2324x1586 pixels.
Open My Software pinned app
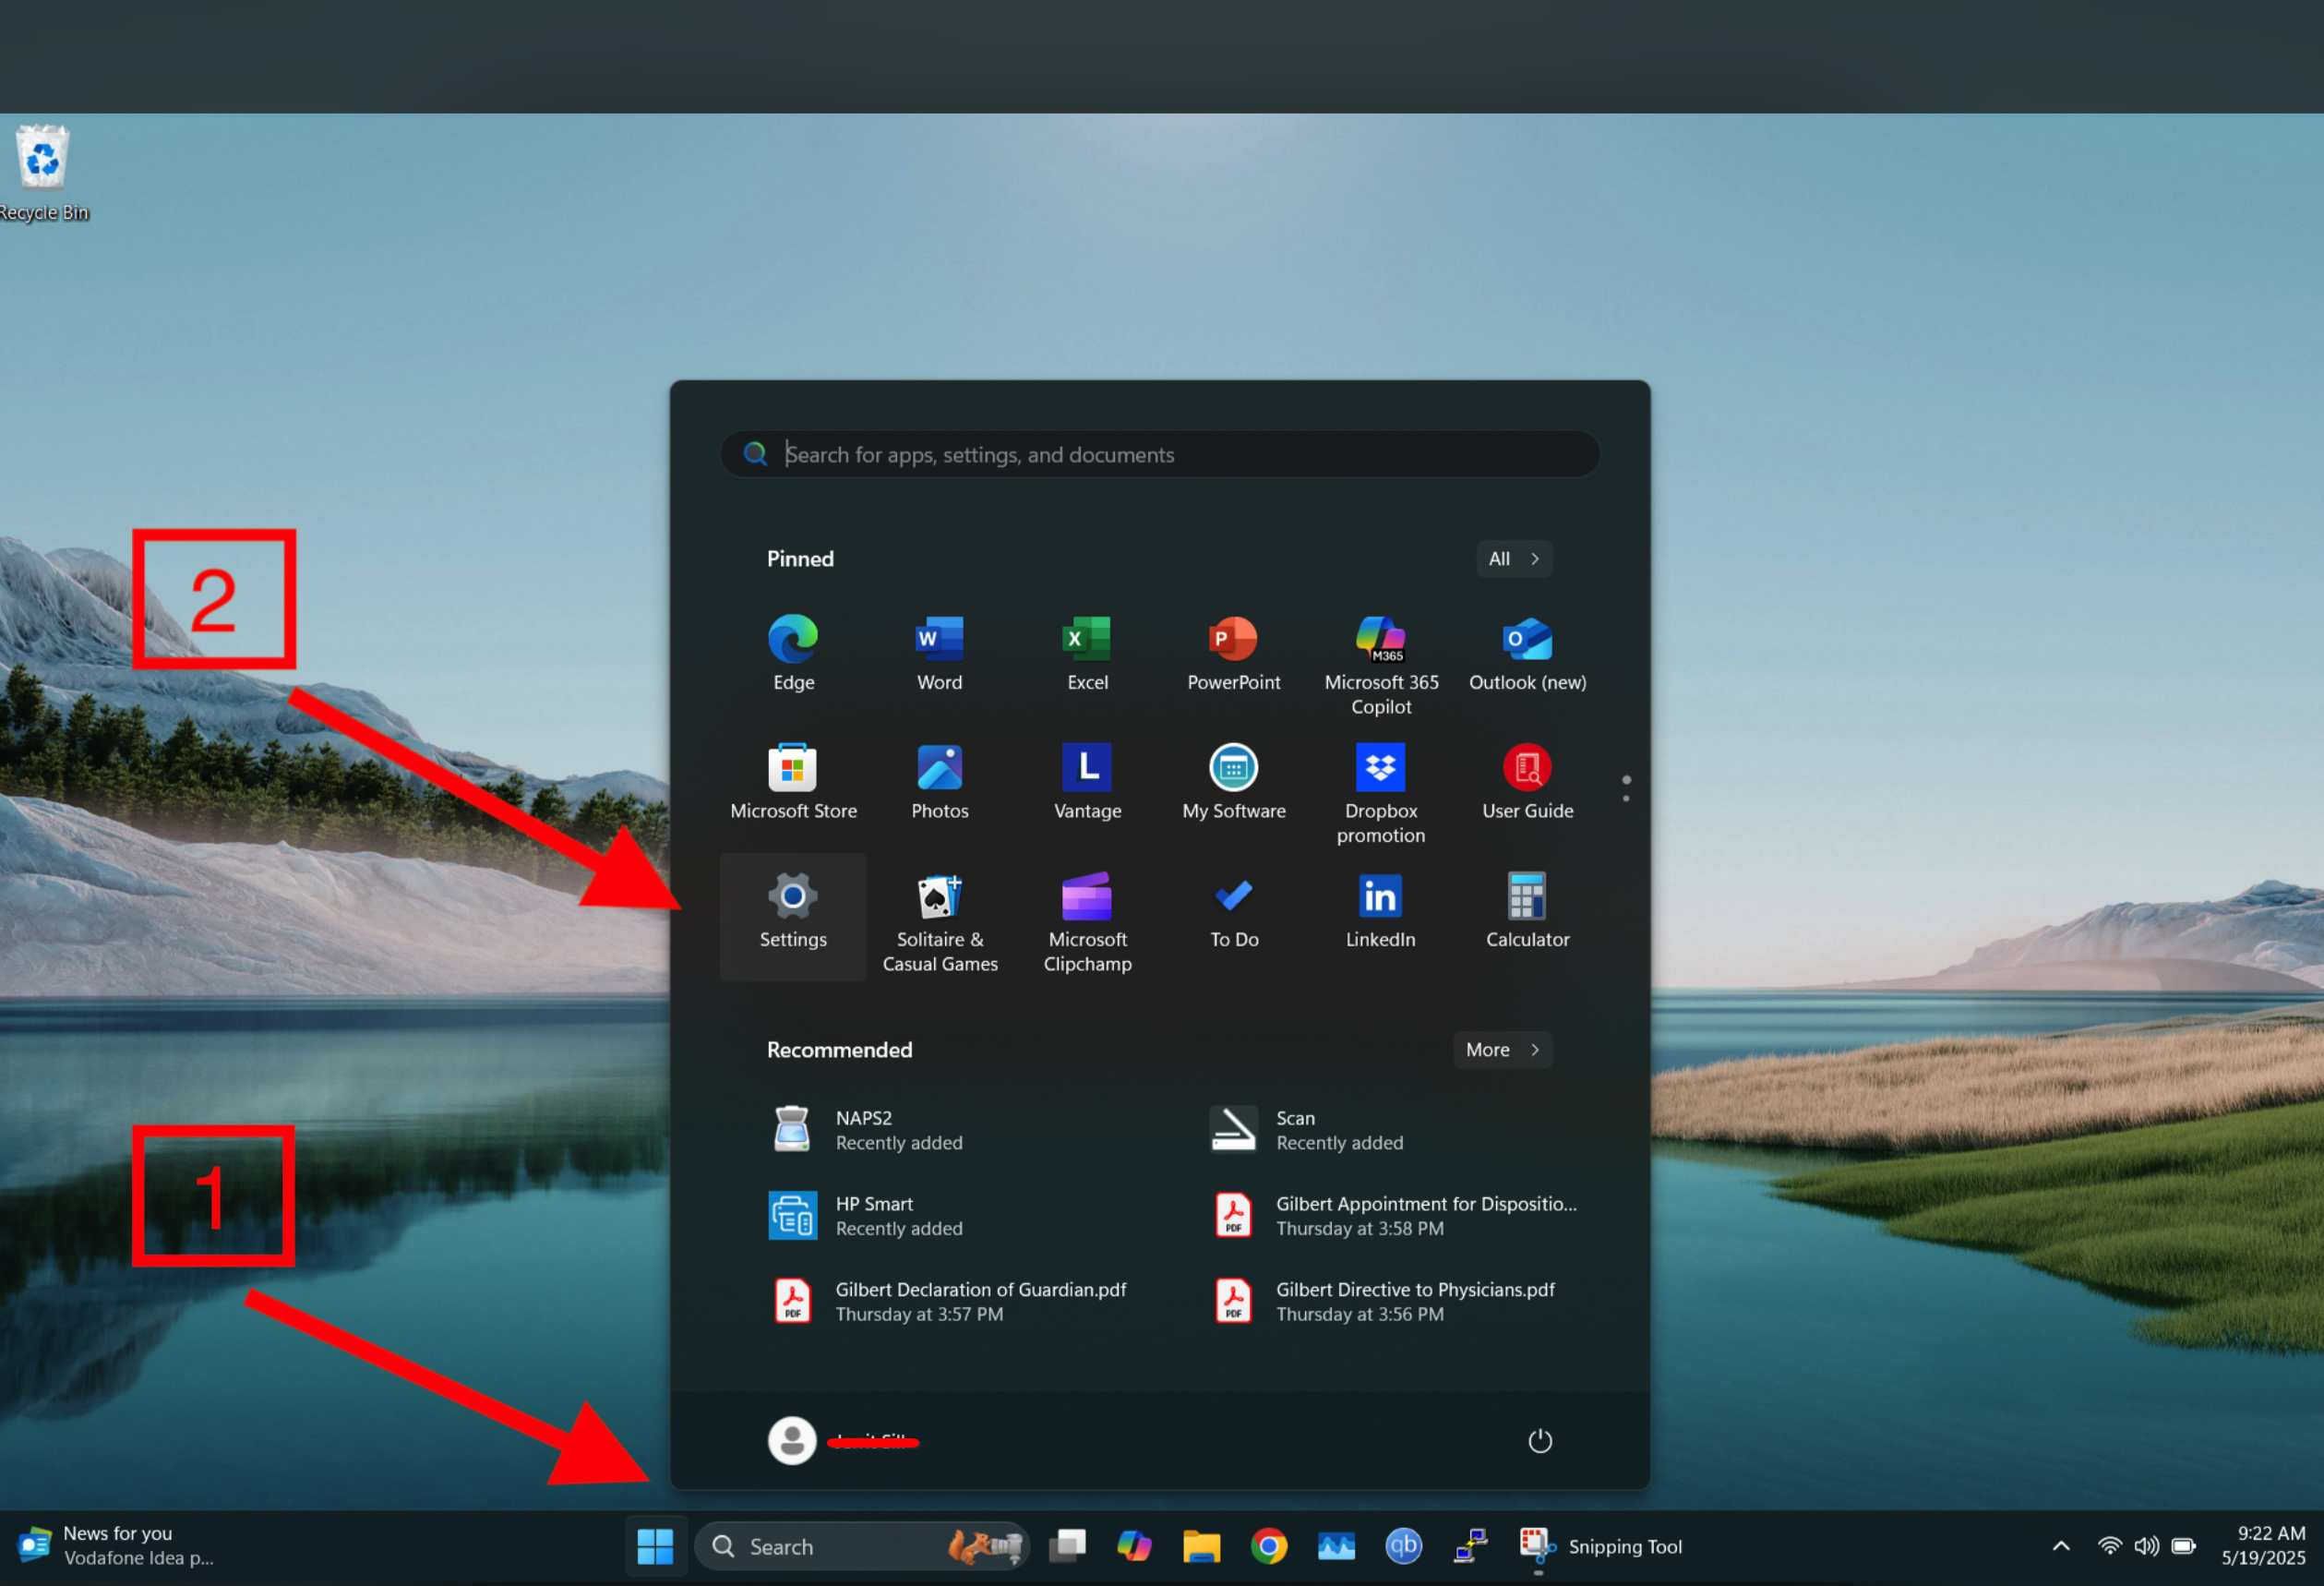tap(1233, 783)
